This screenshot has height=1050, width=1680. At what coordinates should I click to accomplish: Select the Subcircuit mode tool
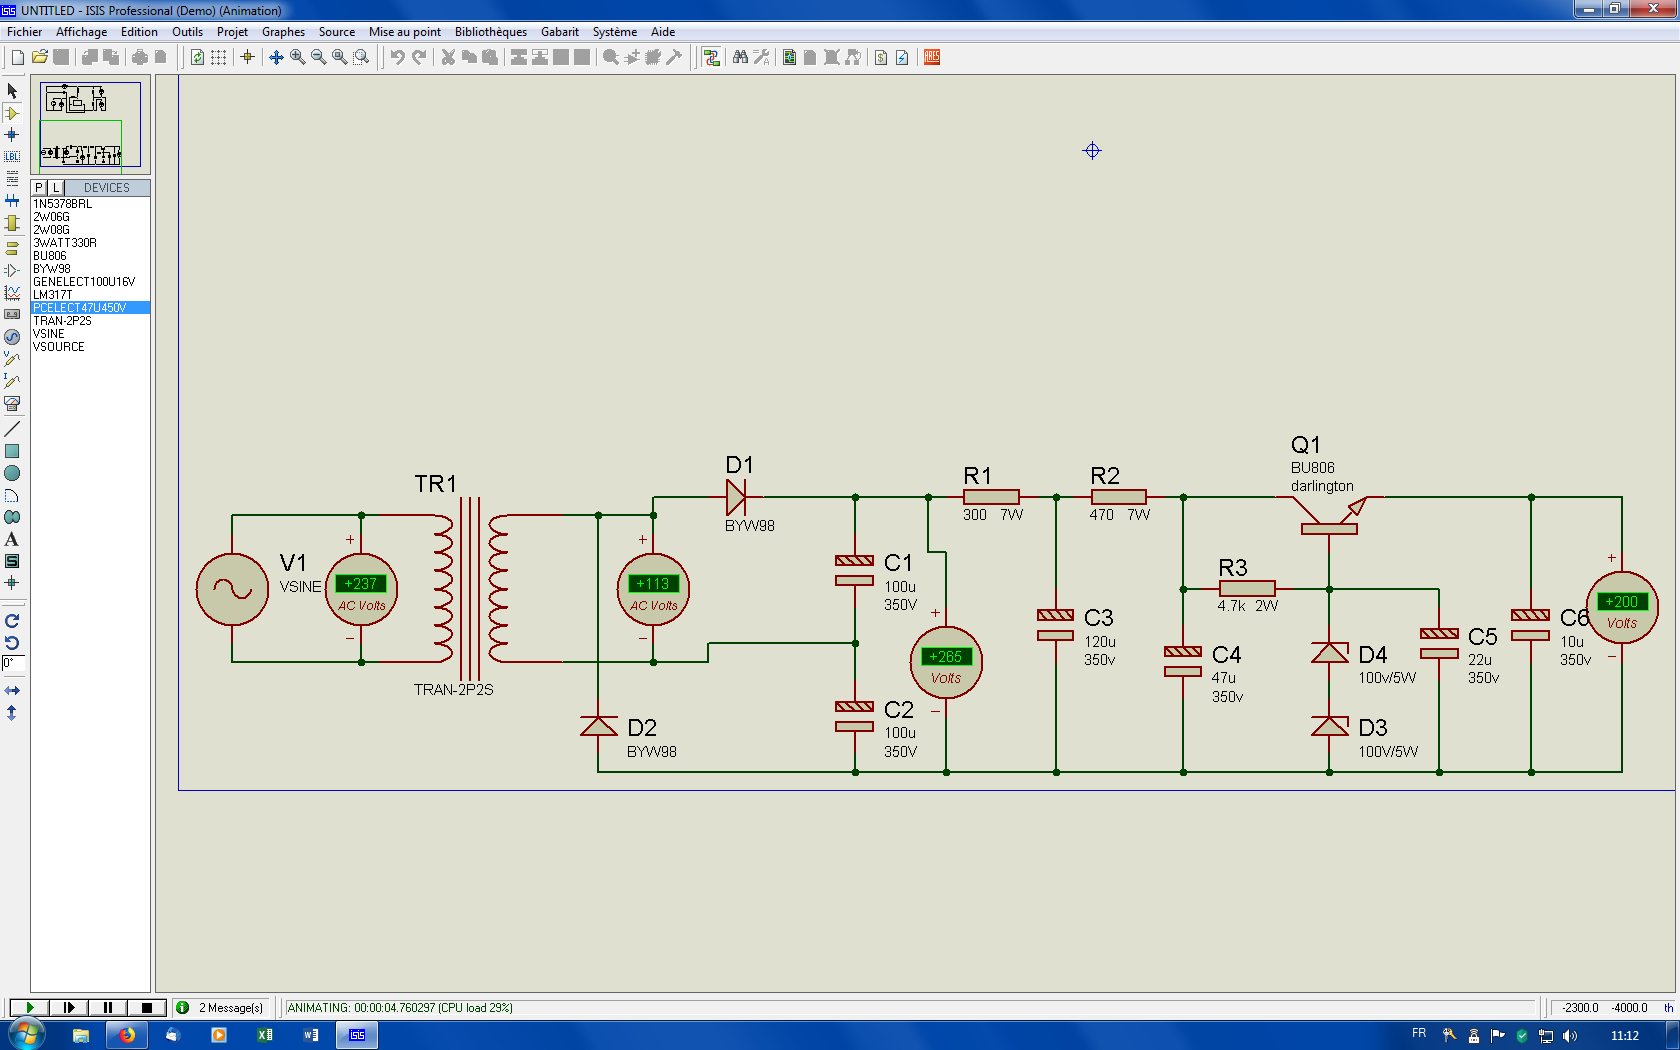click(12, 223)
